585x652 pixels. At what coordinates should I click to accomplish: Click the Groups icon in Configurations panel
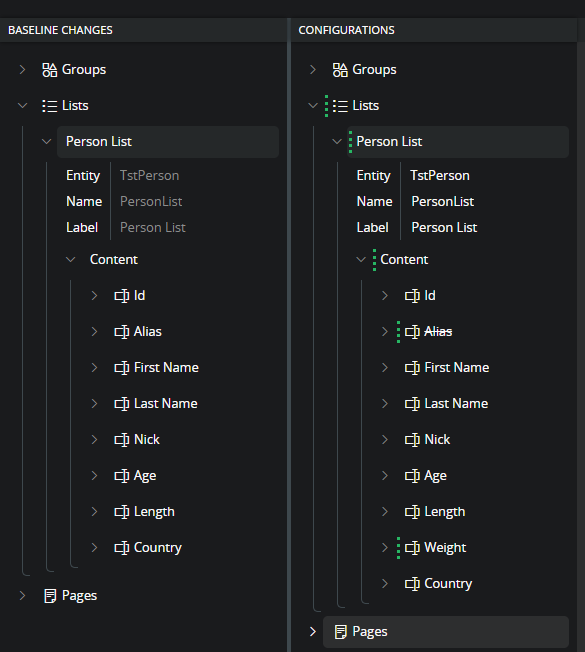340,70
